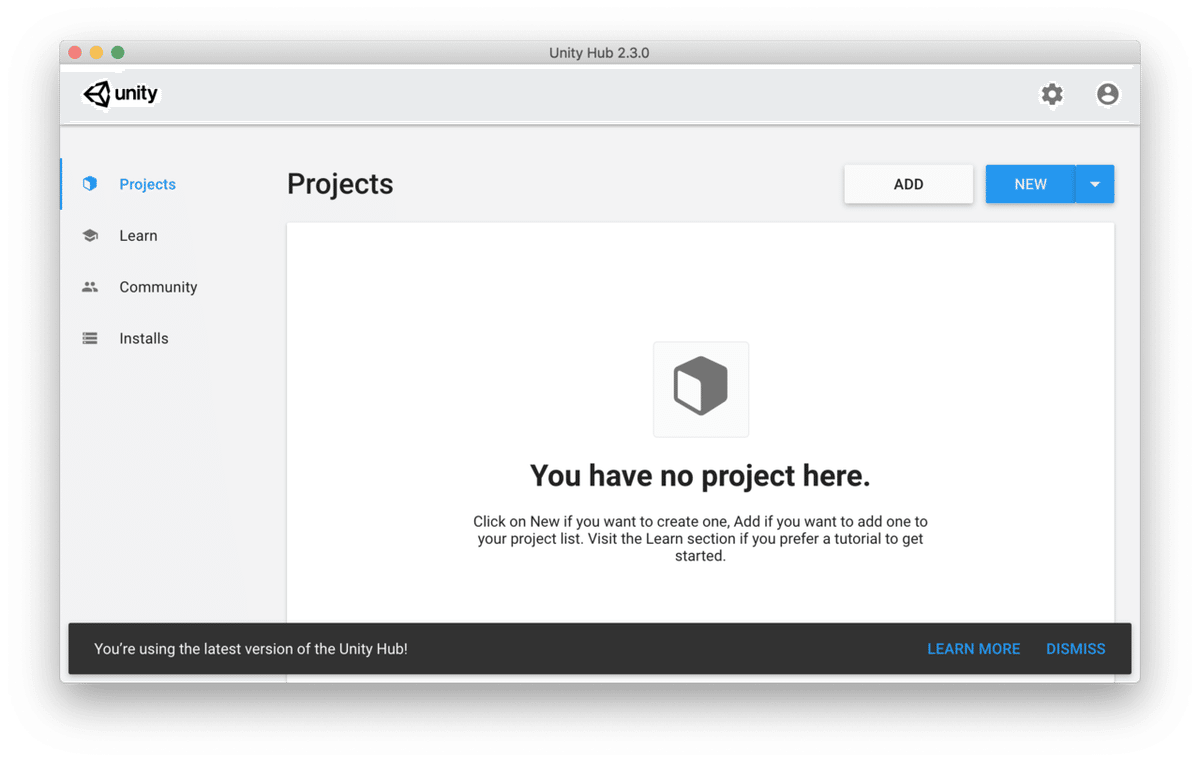The image size is (1200, 762).
Task: Maximize window with green button
Action: 118,53
